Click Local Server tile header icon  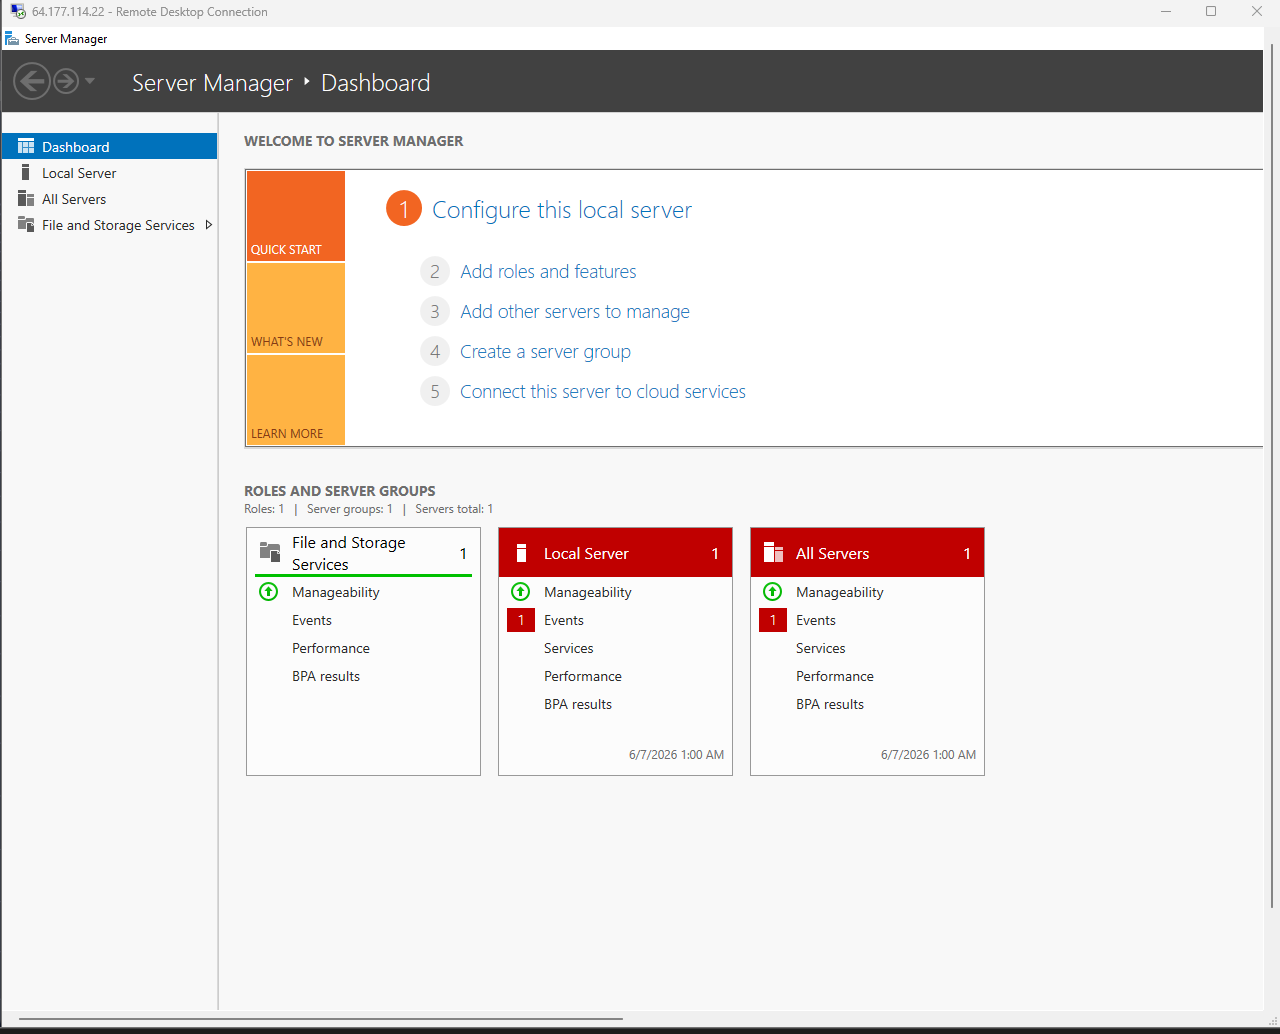click(521, 553)
